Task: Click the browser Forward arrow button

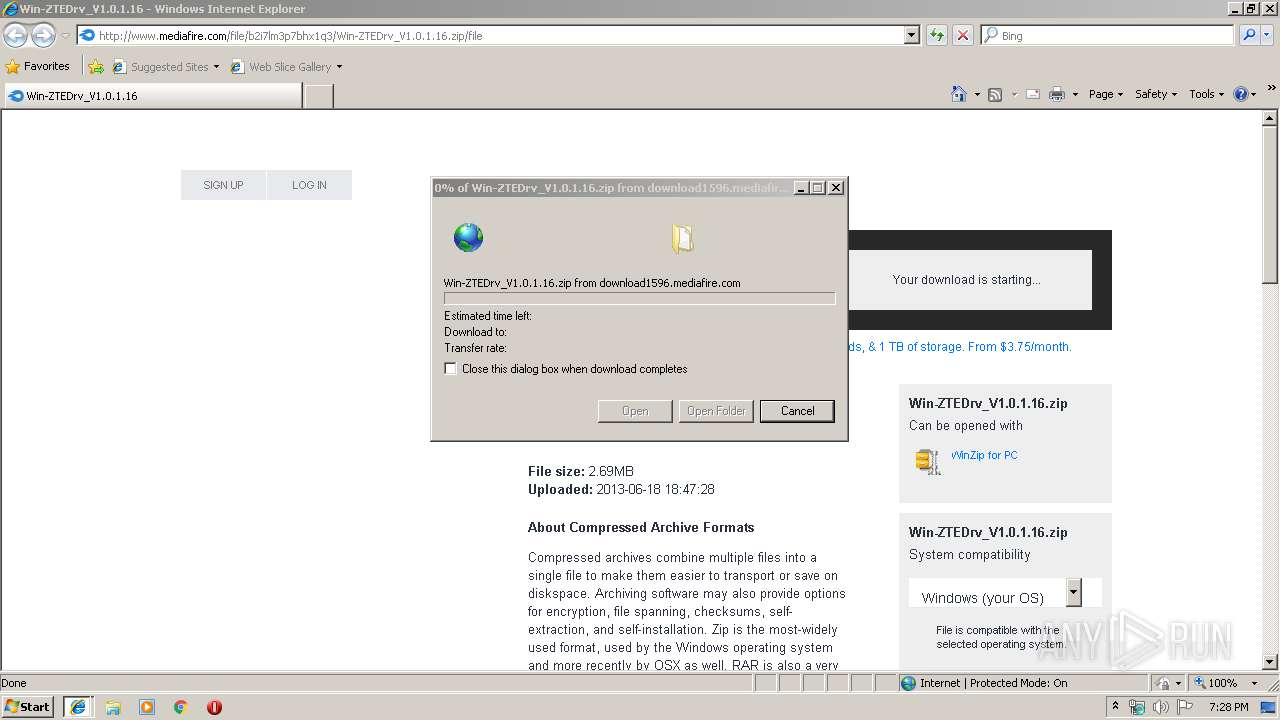Action: pos(43,35)
